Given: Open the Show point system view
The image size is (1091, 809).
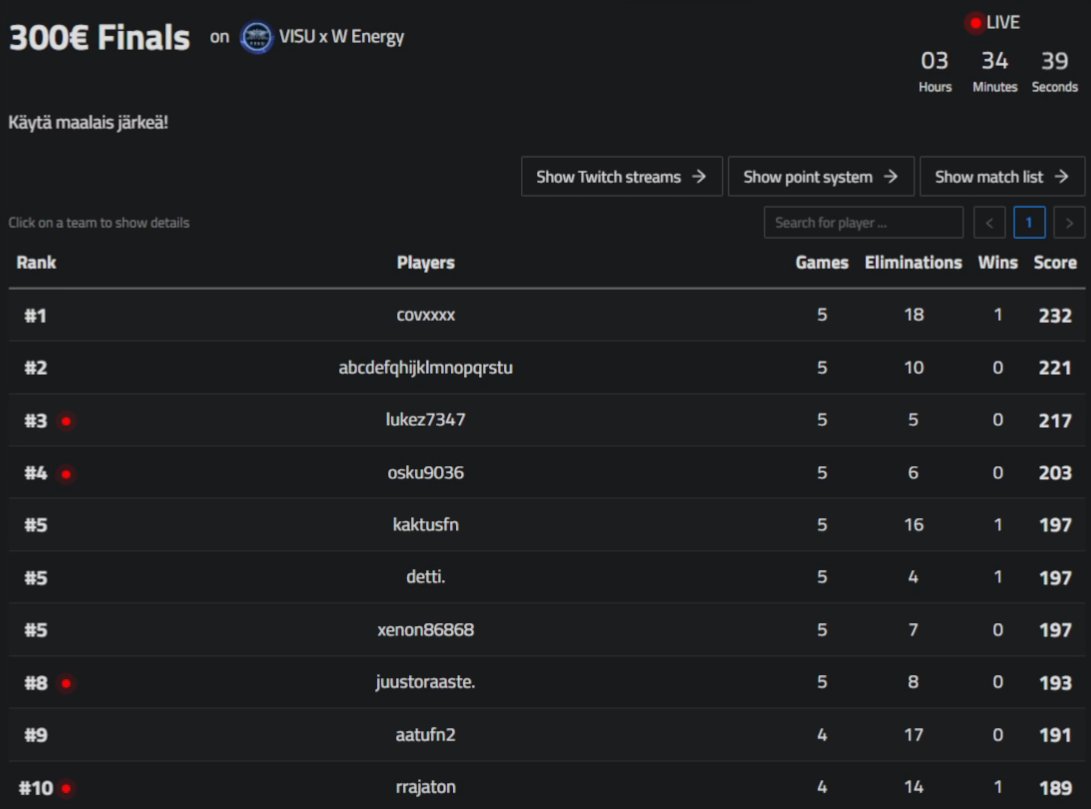Looking at the screenshot, I should 820,176.
